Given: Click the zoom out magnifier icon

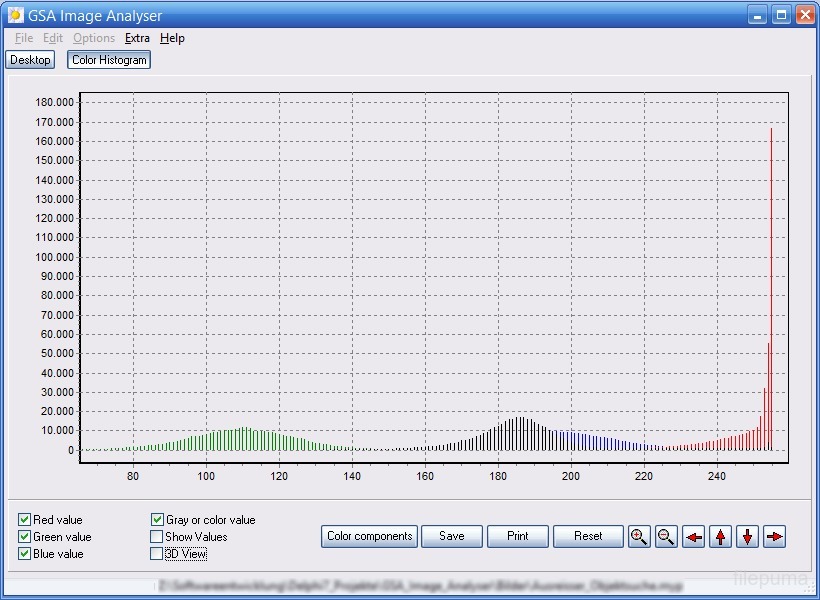Looking at the screenshot, I should pos(666,537).
